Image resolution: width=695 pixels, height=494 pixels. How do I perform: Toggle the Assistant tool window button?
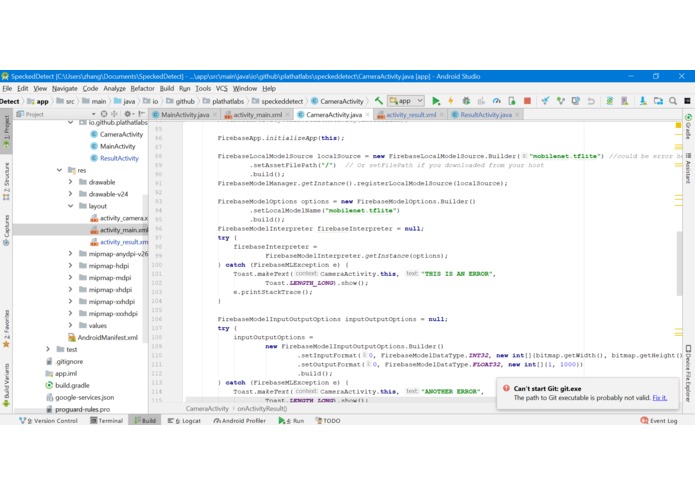(x=688, y=167)
